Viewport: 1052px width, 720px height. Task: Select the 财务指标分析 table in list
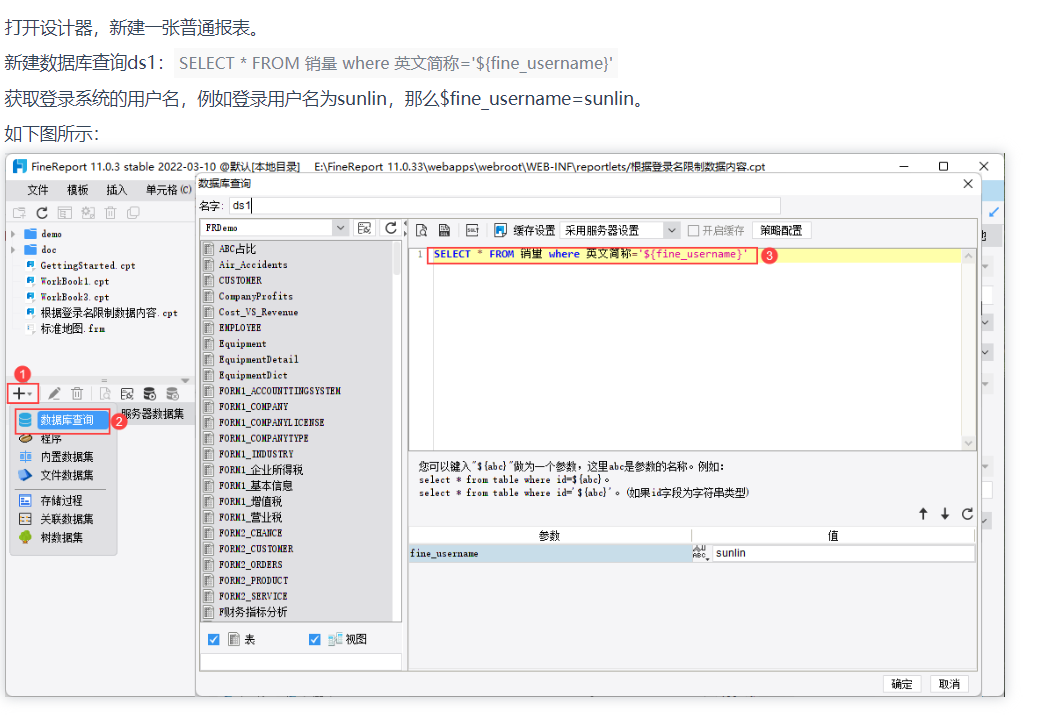(x=253, y=612)
